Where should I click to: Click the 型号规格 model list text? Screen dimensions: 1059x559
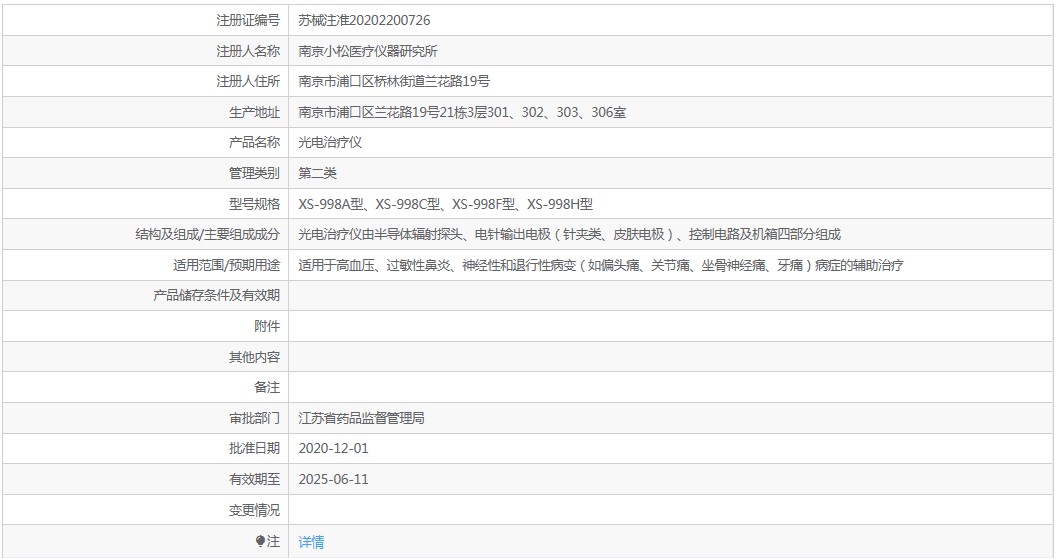446,204
